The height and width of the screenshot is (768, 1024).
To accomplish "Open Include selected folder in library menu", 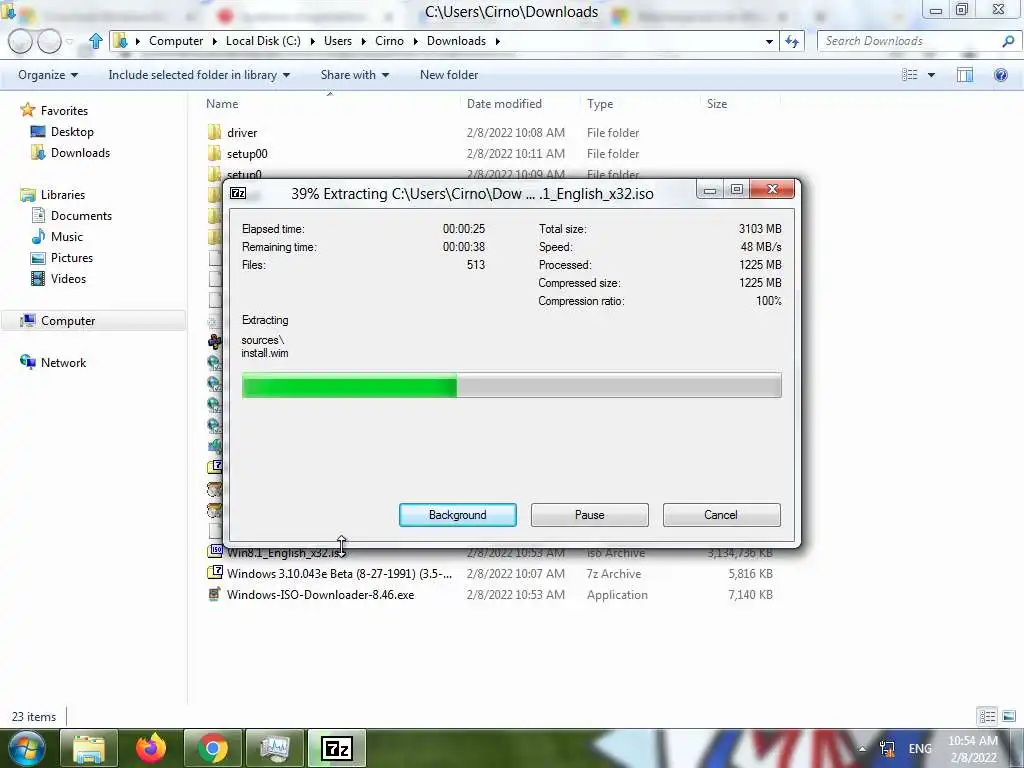I will (x=199, y=75).
